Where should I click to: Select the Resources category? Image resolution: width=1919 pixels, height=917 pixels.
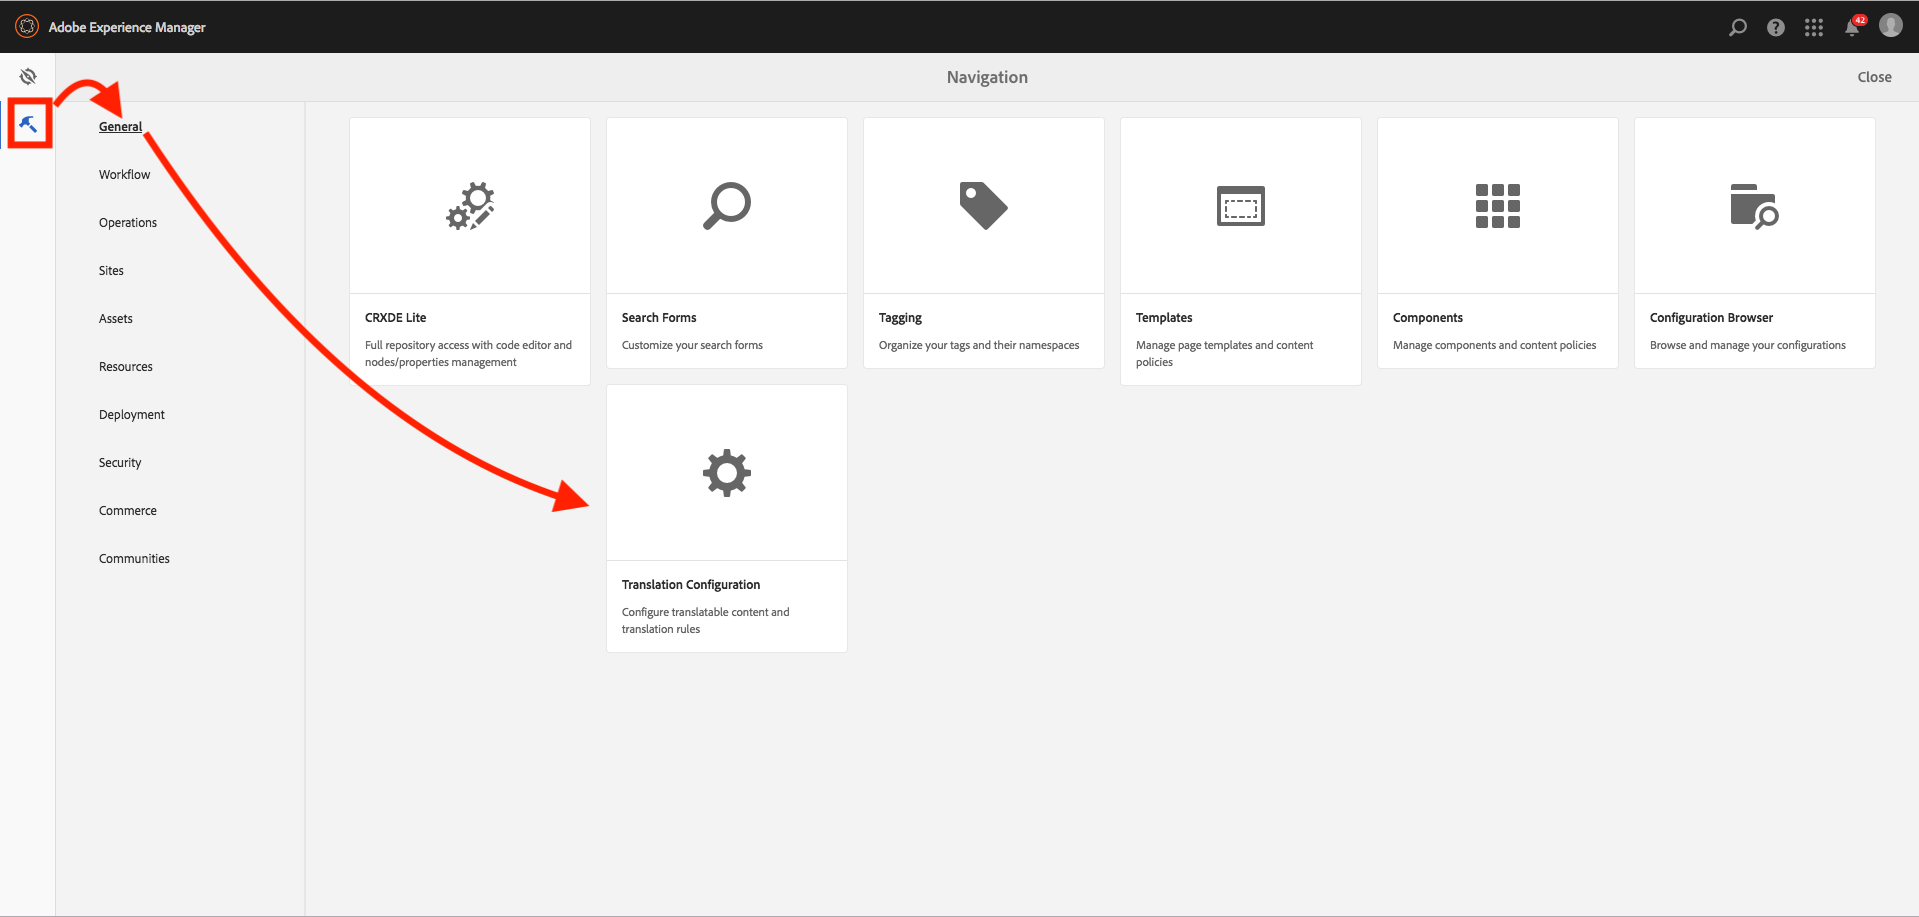click(x=126, y=367)
